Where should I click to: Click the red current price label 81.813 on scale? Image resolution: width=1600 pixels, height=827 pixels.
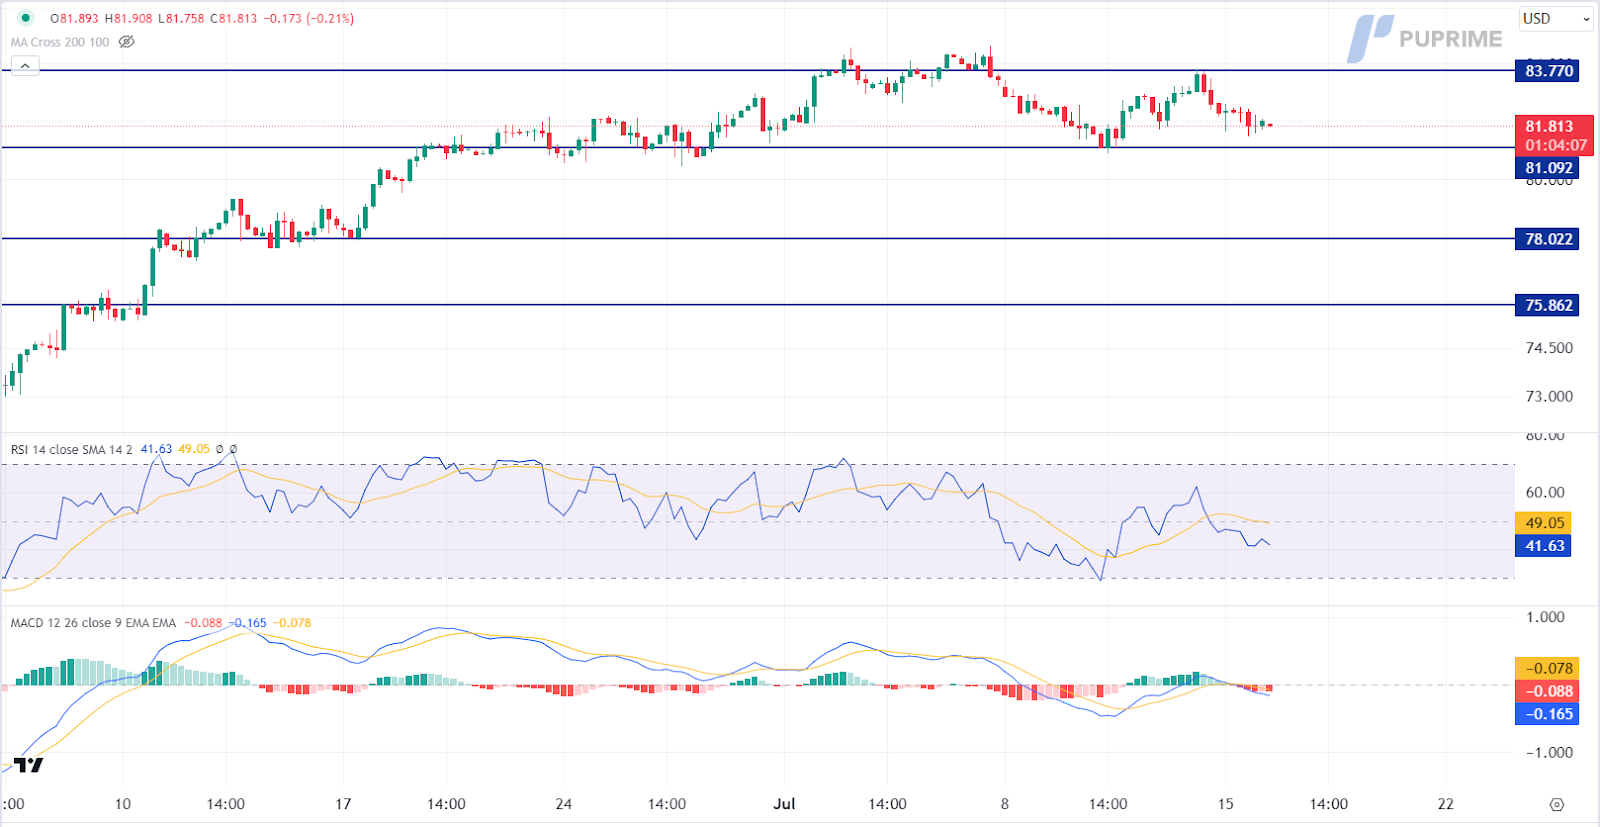pyautogui.click(x=1549, y=126)
